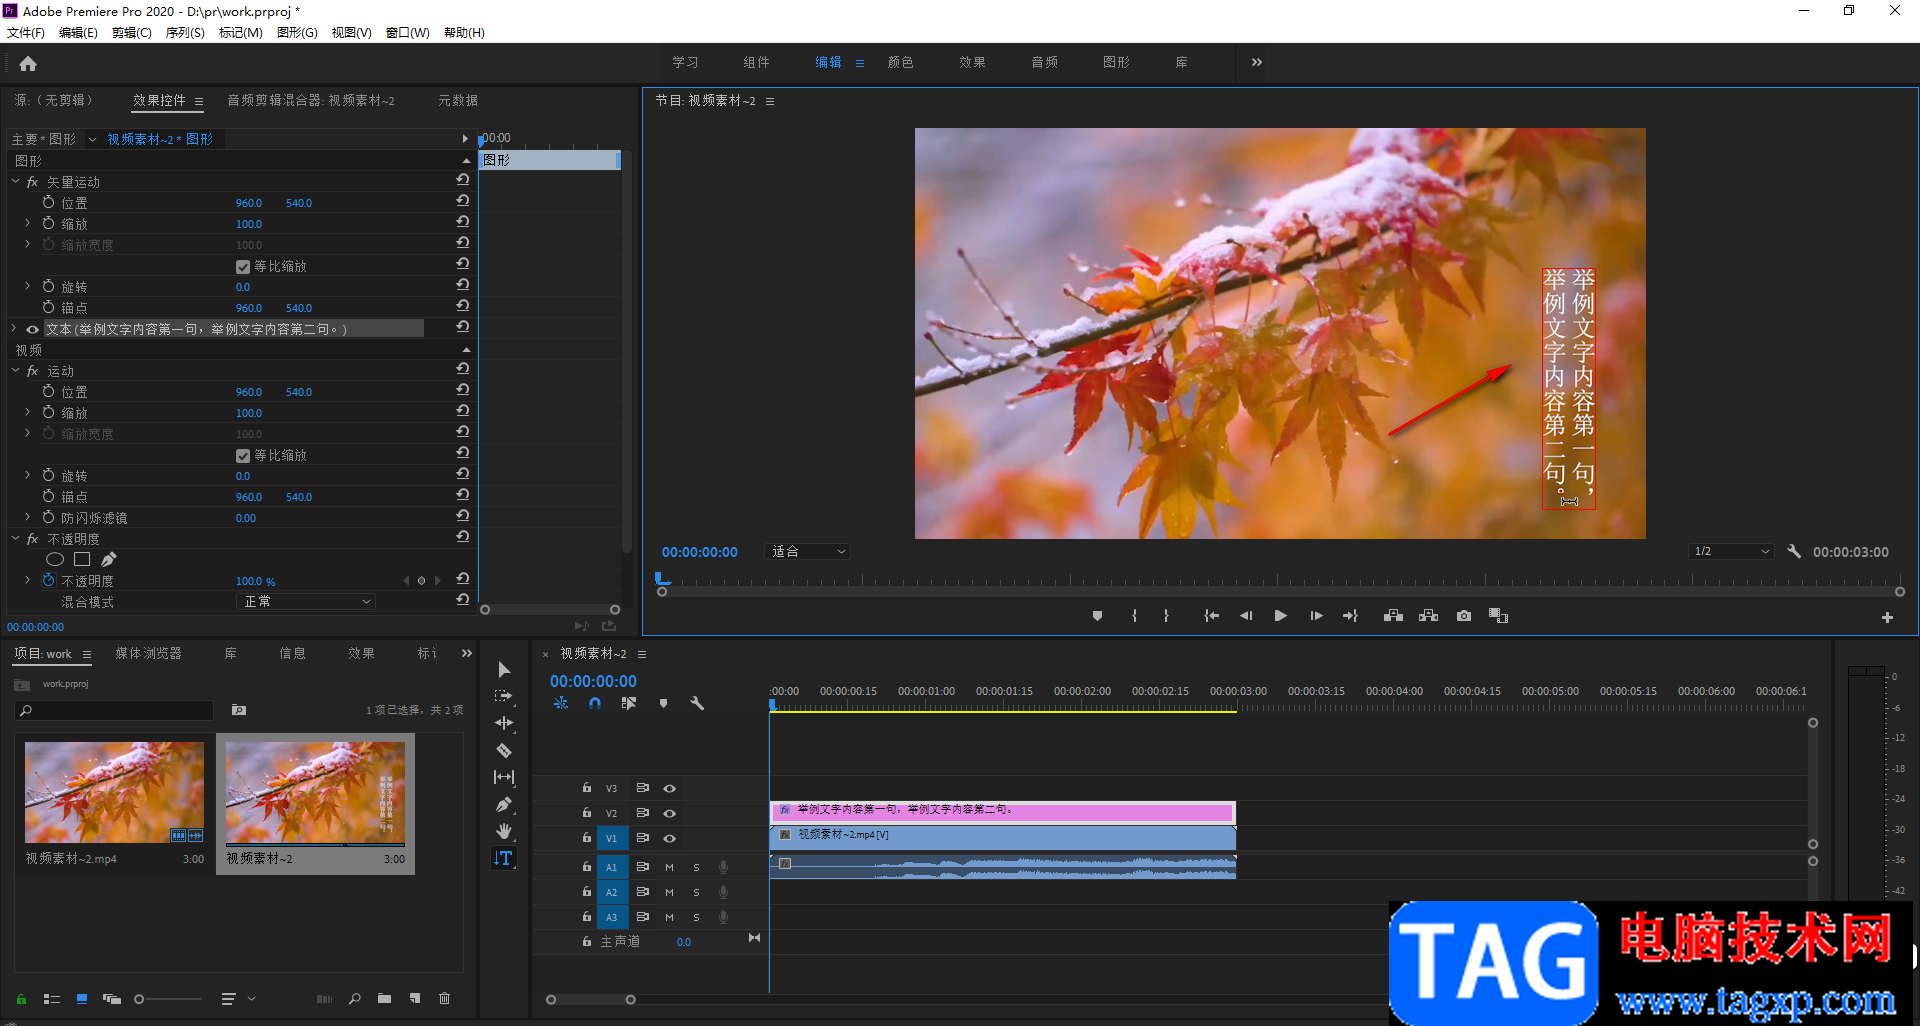Step back one frame
Image resolution: width=1920 pixels, height=1026 pixels.
click(x=1246, y=616)
